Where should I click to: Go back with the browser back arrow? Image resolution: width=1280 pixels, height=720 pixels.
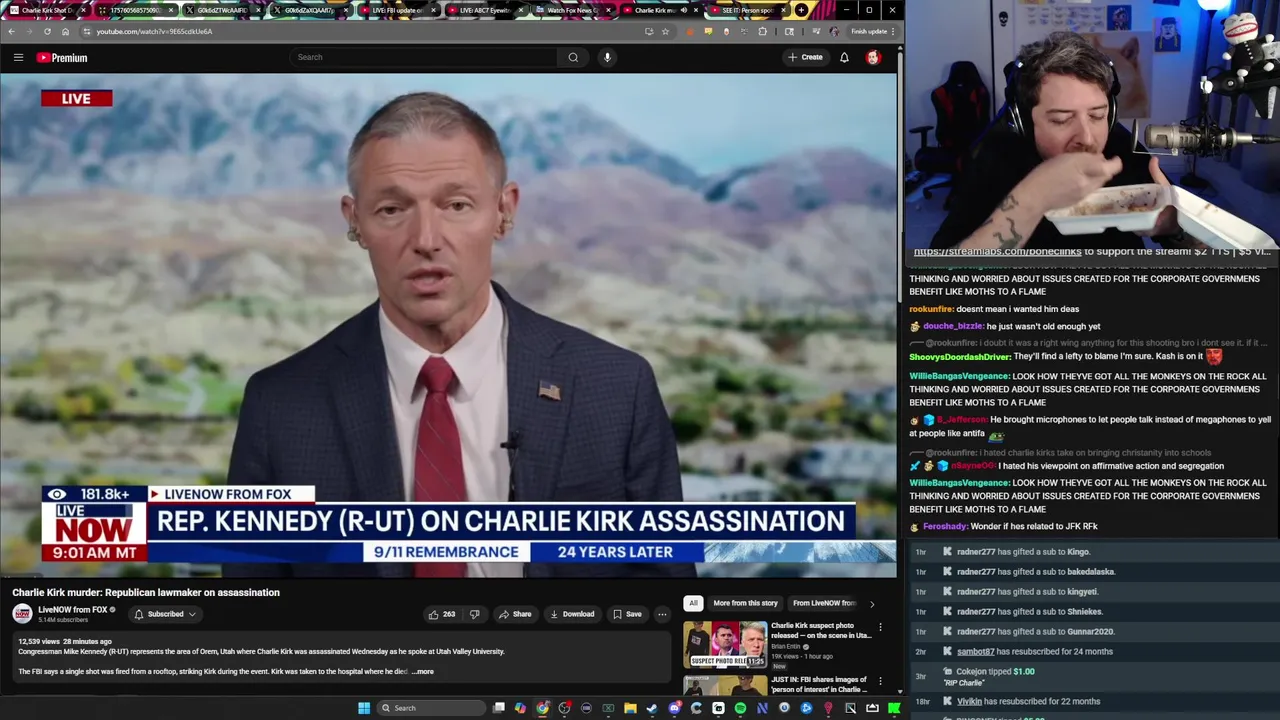pos(11,31)
